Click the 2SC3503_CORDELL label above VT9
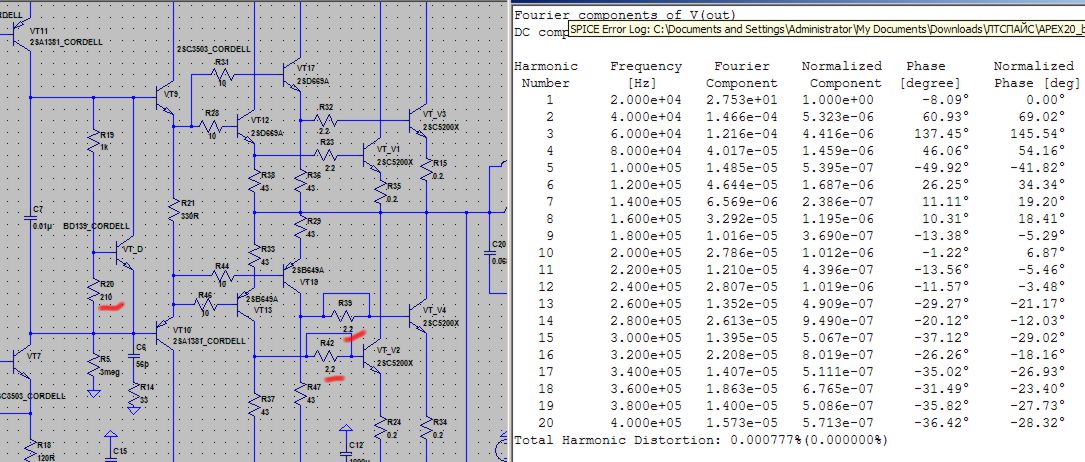The height and width of the screenshot is (462, 1085). point(214,50)
